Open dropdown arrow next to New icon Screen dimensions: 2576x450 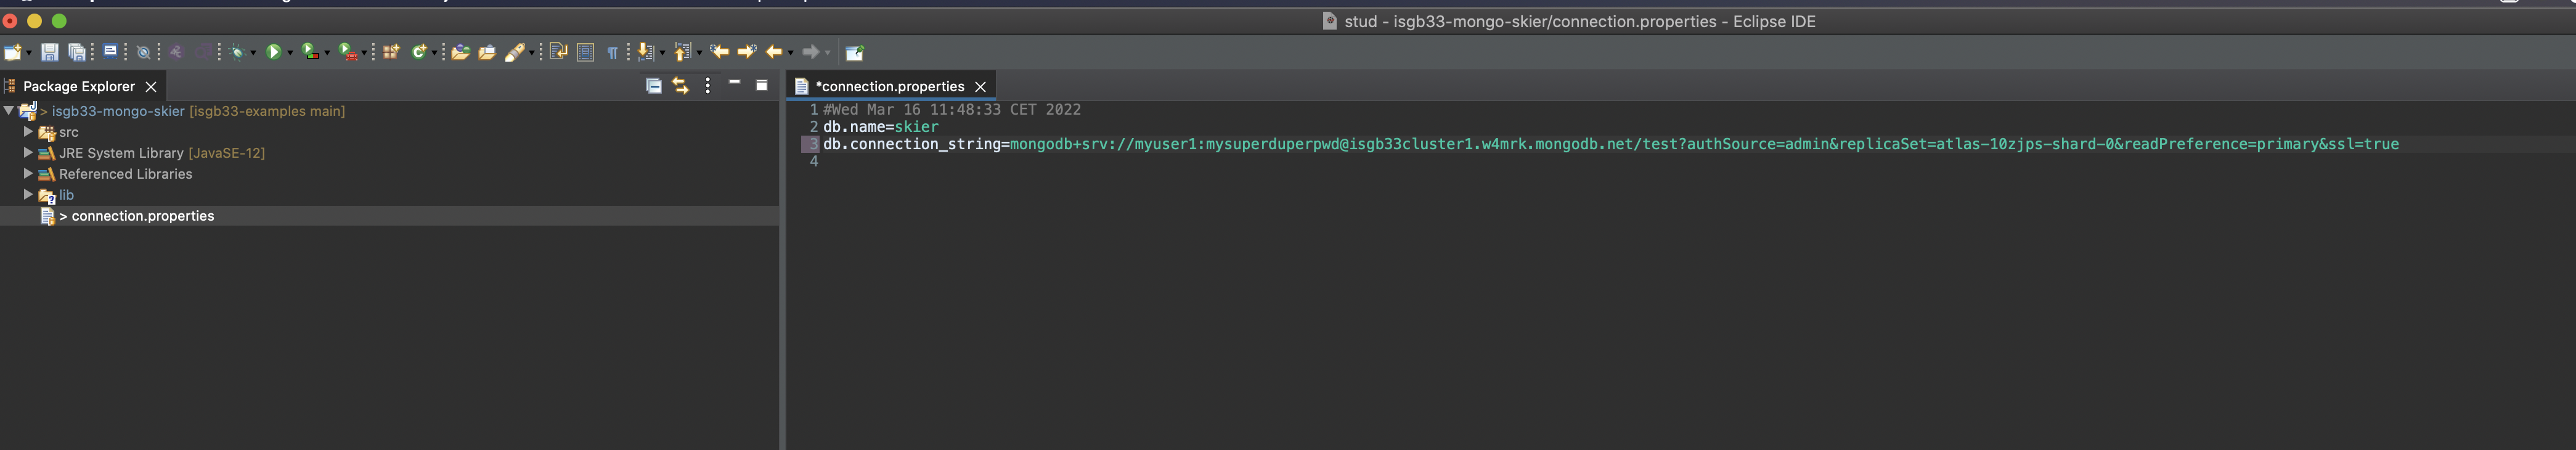click(x=29, y=53)
